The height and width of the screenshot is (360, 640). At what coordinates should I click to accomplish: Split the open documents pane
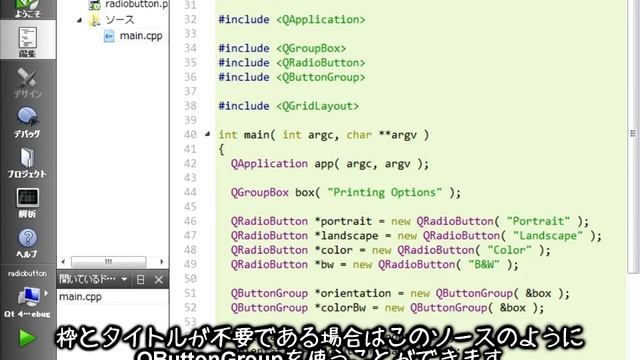(140, 280)
